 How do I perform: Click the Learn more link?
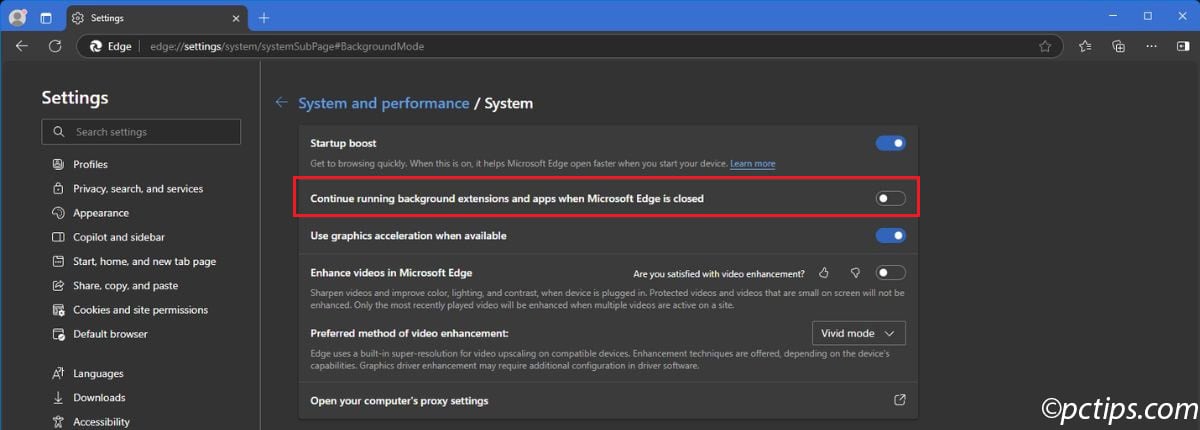(752, 163)
